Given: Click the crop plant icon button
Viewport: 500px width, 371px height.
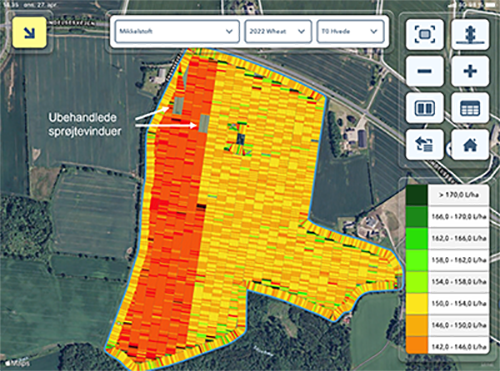Looking at the screenshot, I should pyautogui.click(x=470, y=34).
